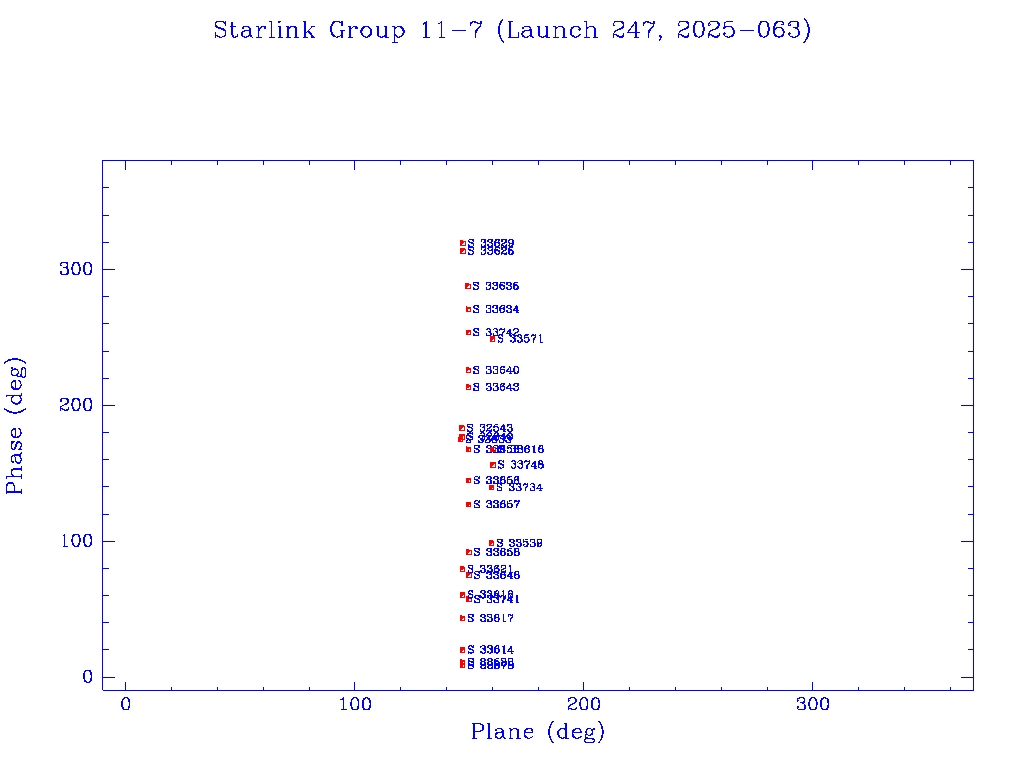Click the S 33634 text label
Screen dimensions: 1024x768
tap(496, 309)
